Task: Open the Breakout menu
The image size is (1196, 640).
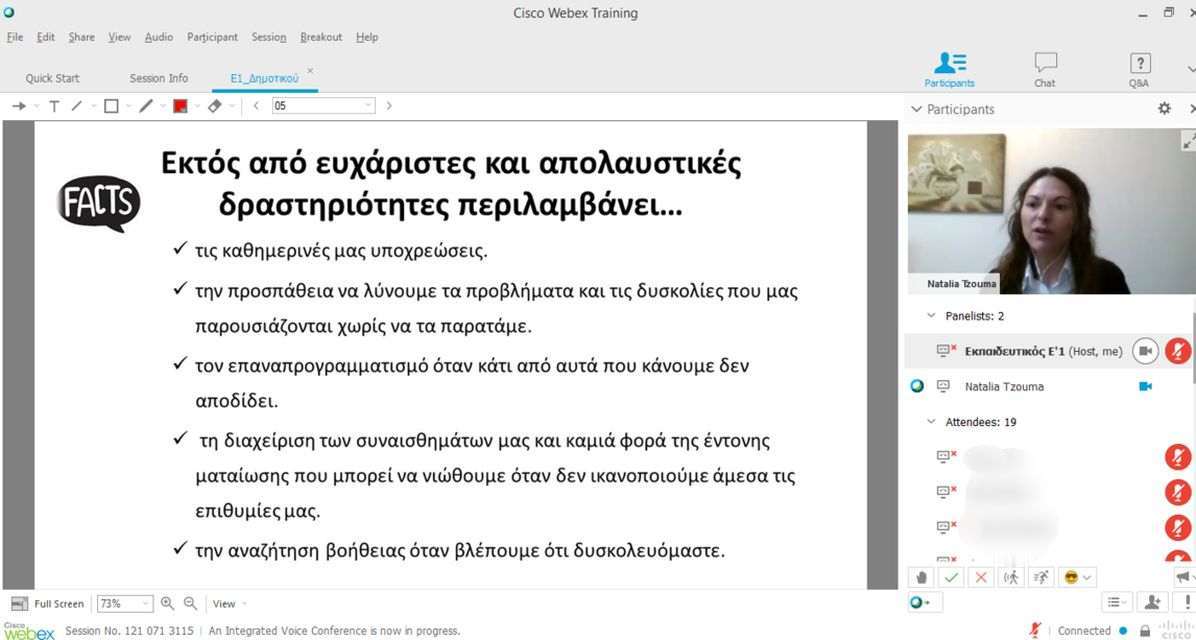Action: [x=321, y=37]
